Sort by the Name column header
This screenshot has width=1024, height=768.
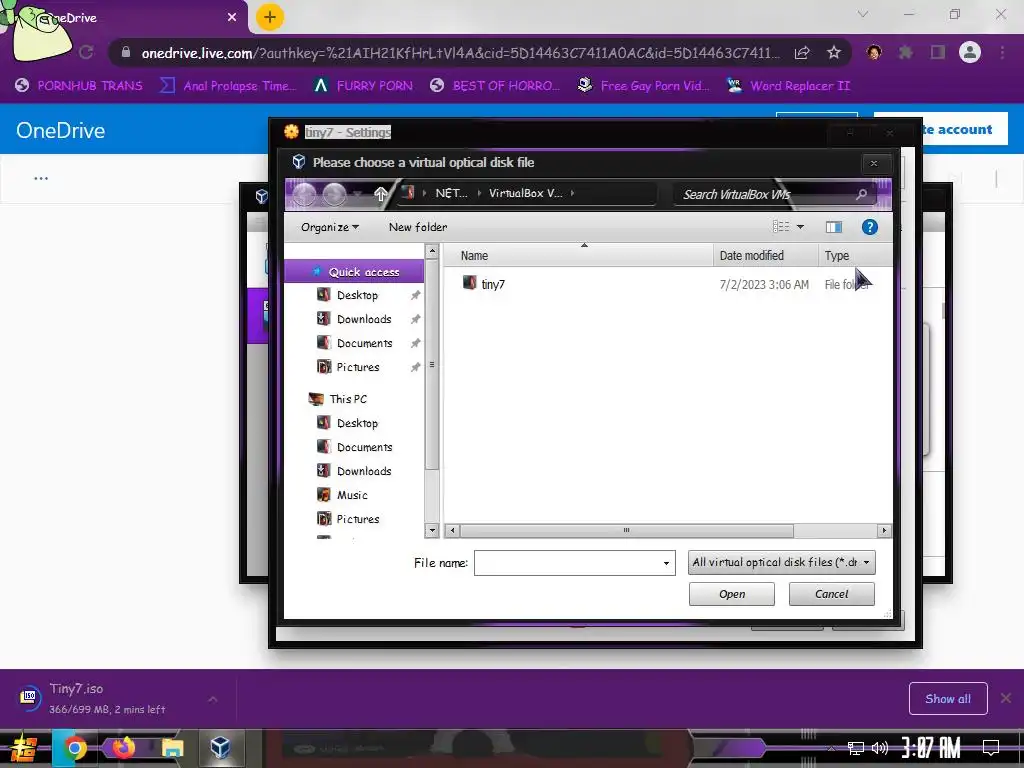coord(578,255)
